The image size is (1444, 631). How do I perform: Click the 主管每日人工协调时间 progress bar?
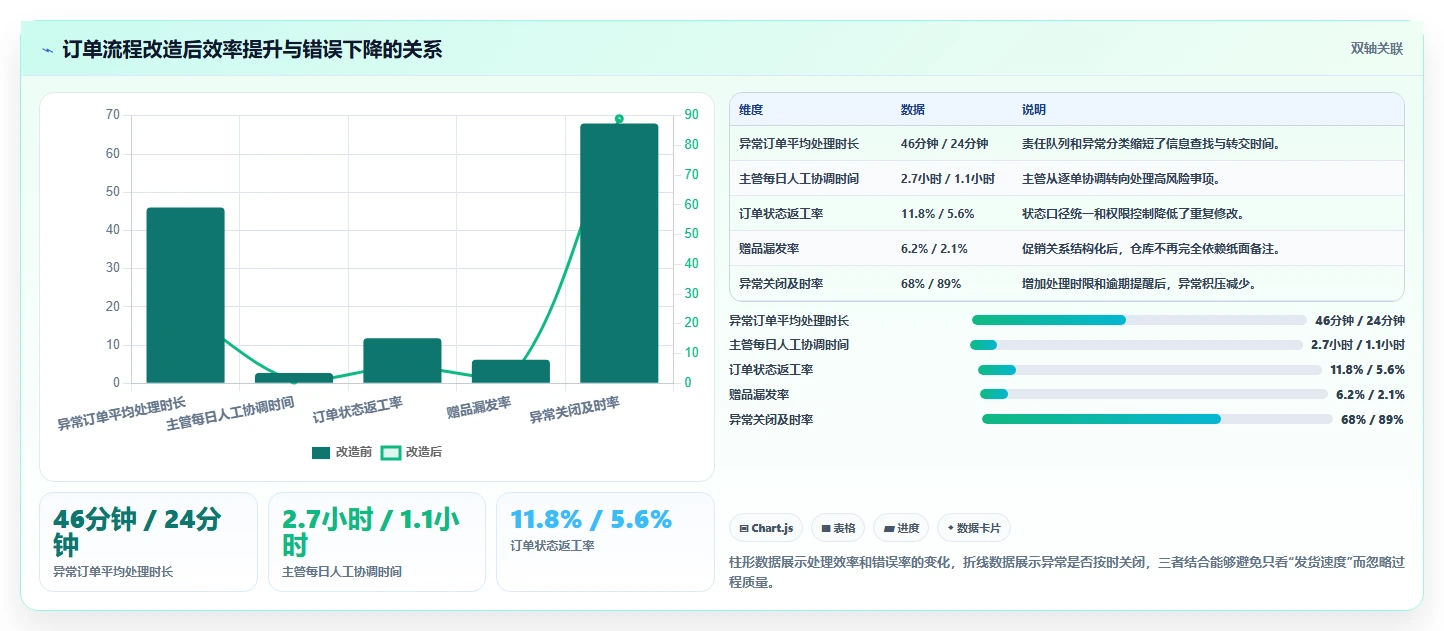click(x=1136, y=345)
